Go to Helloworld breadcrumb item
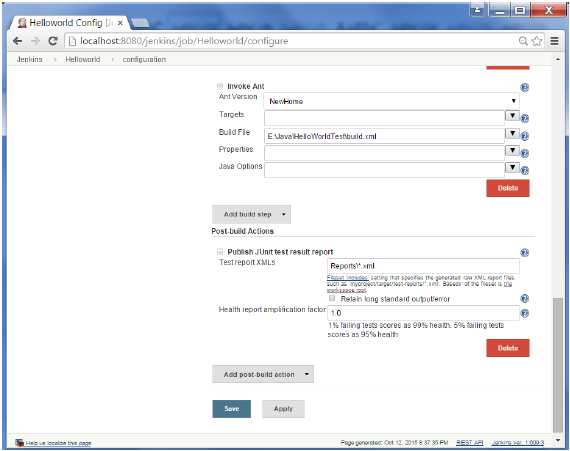Image resolution: width=570 pixels, height=451 pixels. (x=83, y=59)
